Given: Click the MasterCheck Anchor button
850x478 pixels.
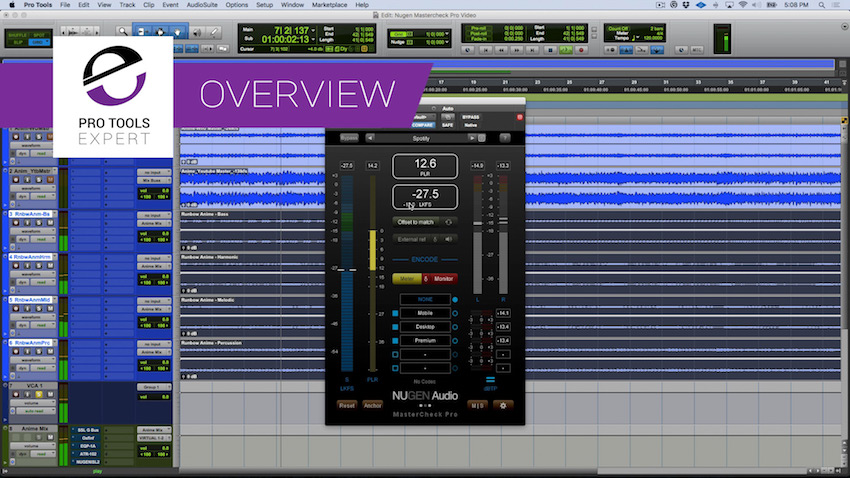Looking at the screenshot, I should (372, 405).
